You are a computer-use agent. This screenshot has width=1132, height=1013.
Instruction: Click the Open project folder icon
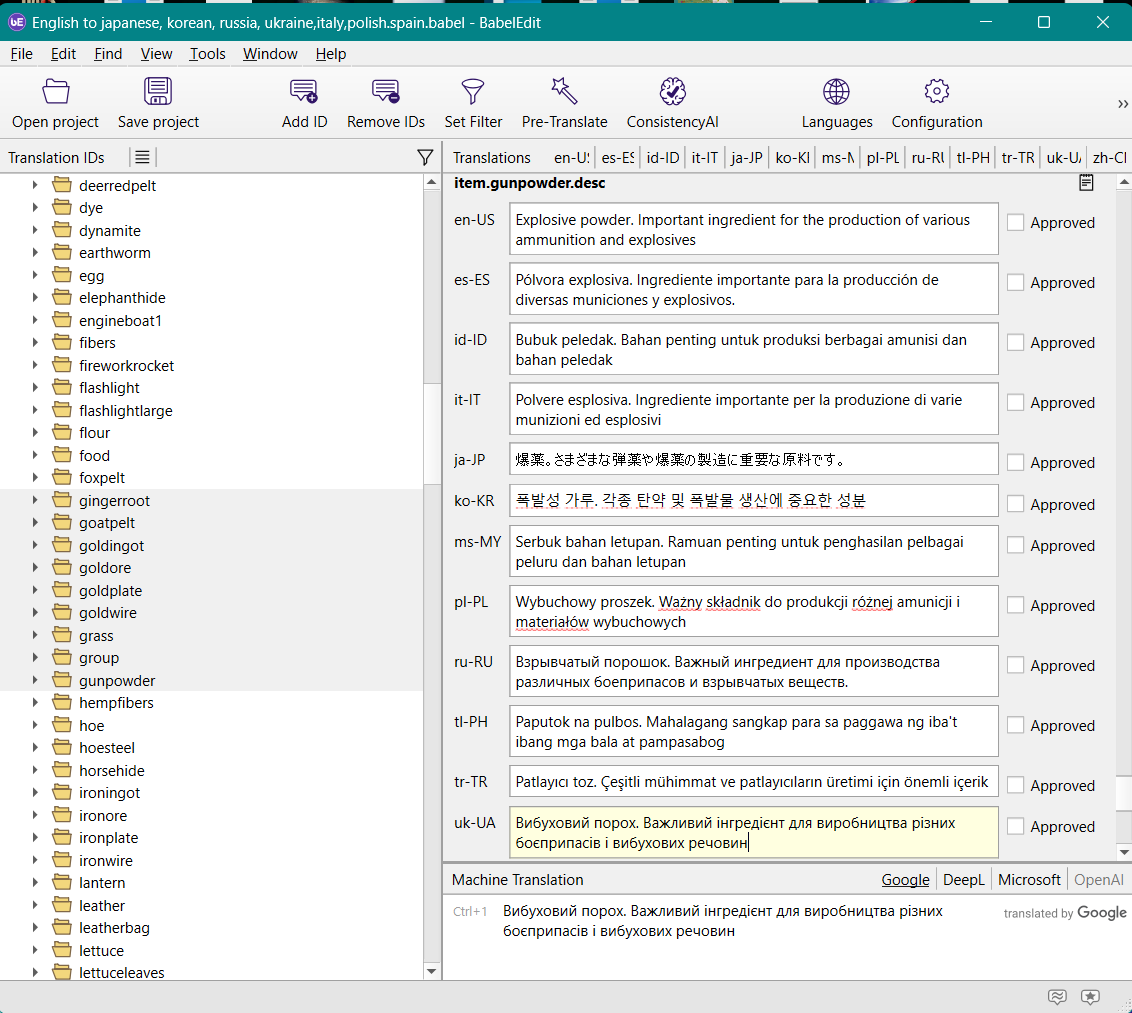(56, 93)
